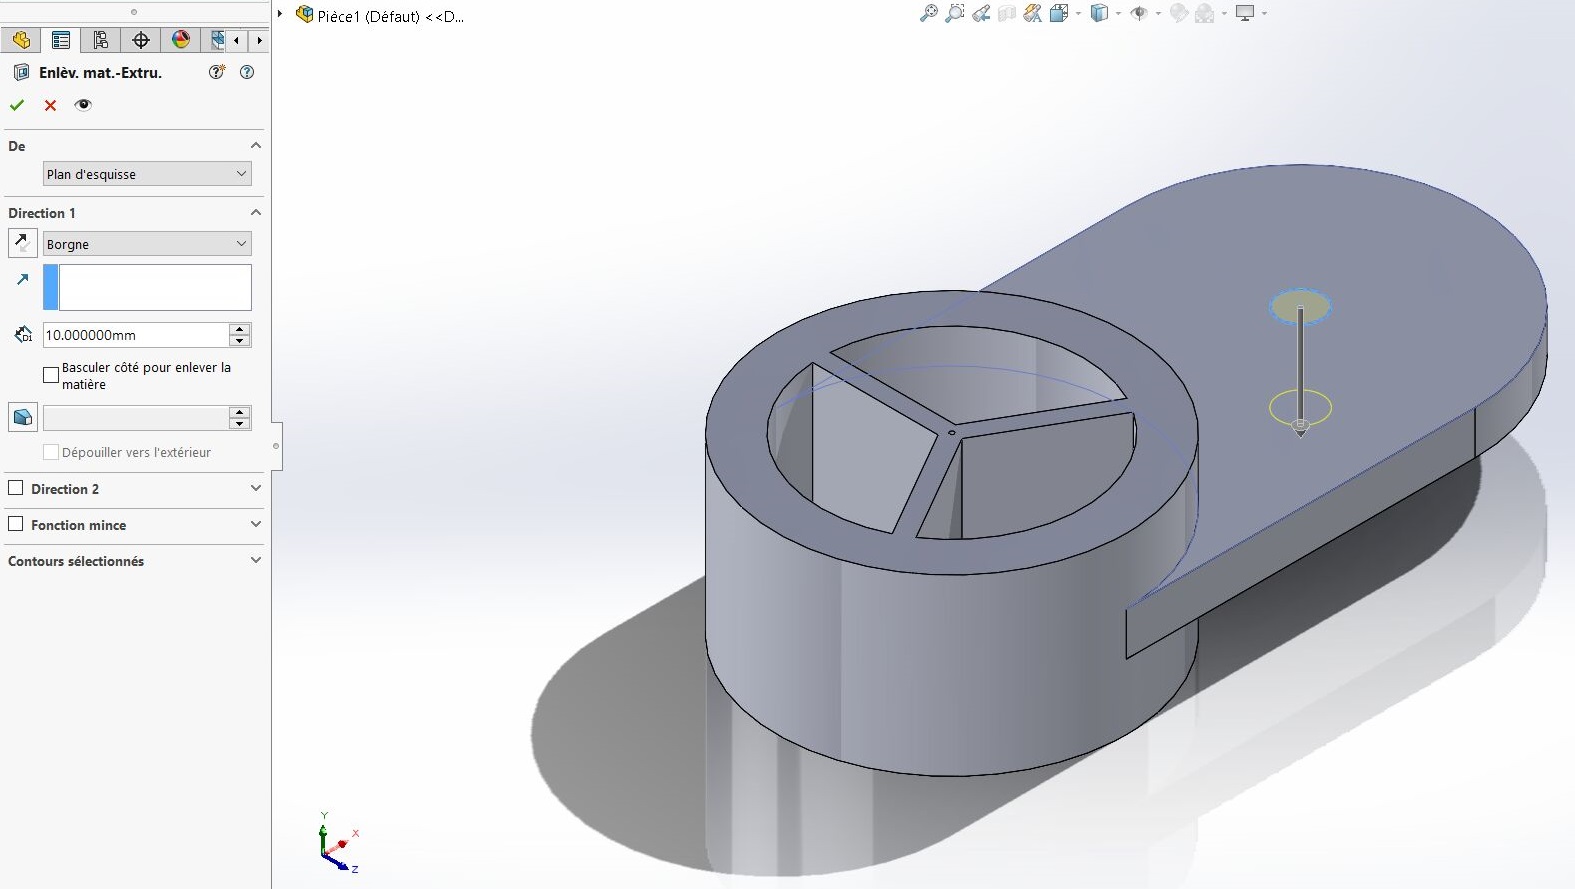The image size is (1575, 889).
Task: Click the View Settings monitor icon
Action: pos(1245,13)
